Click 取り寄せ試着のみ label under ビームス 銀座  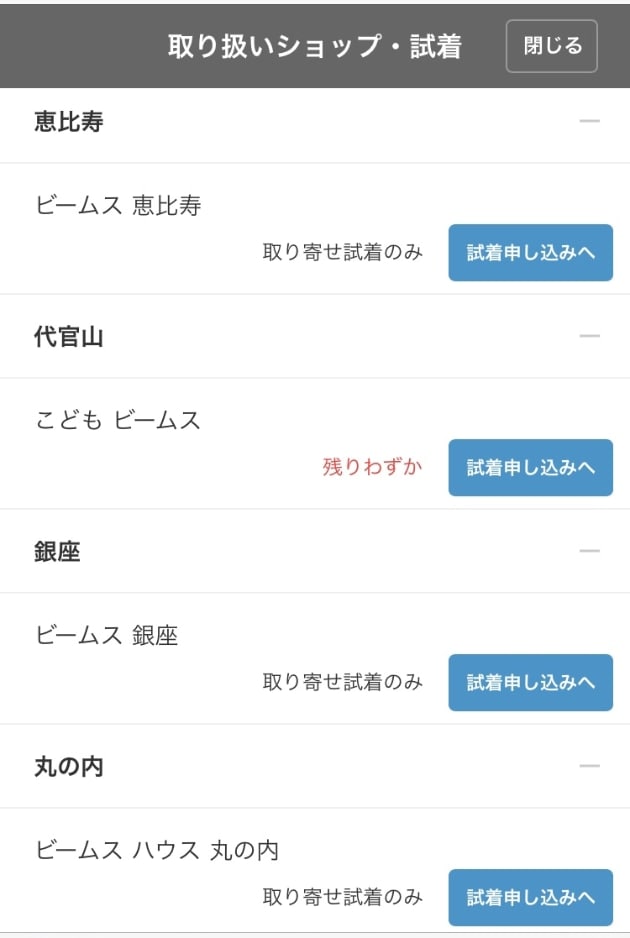click(x=343, y=681)
